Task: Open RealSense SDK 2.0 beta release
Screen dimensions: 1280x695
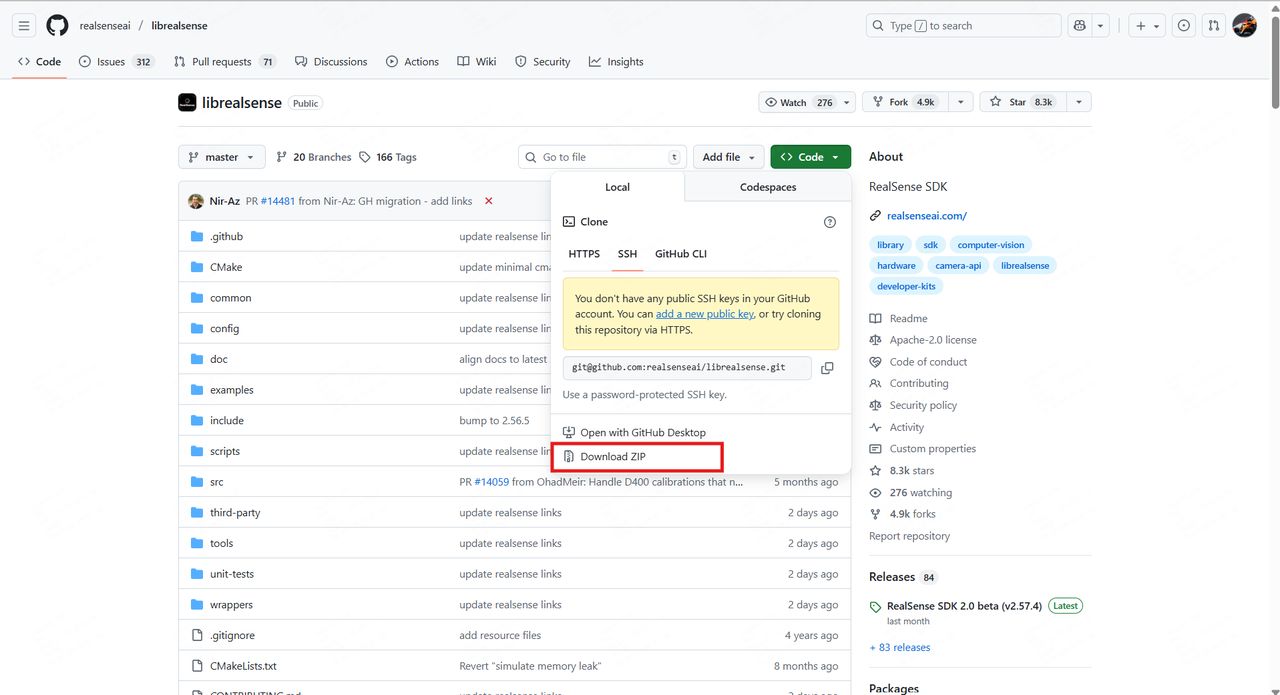Action: [964, 606]
